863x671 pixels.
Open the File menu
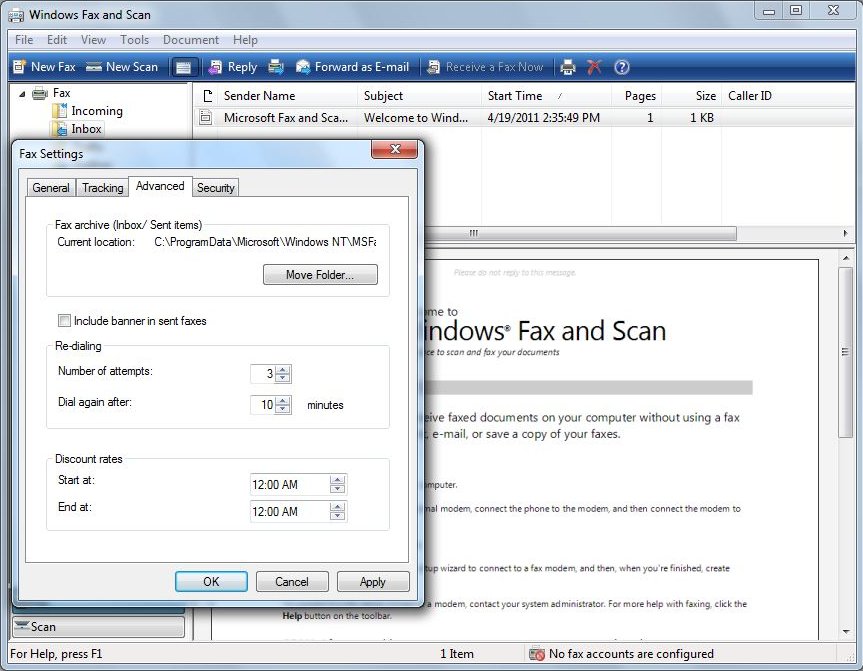[24, 40]
